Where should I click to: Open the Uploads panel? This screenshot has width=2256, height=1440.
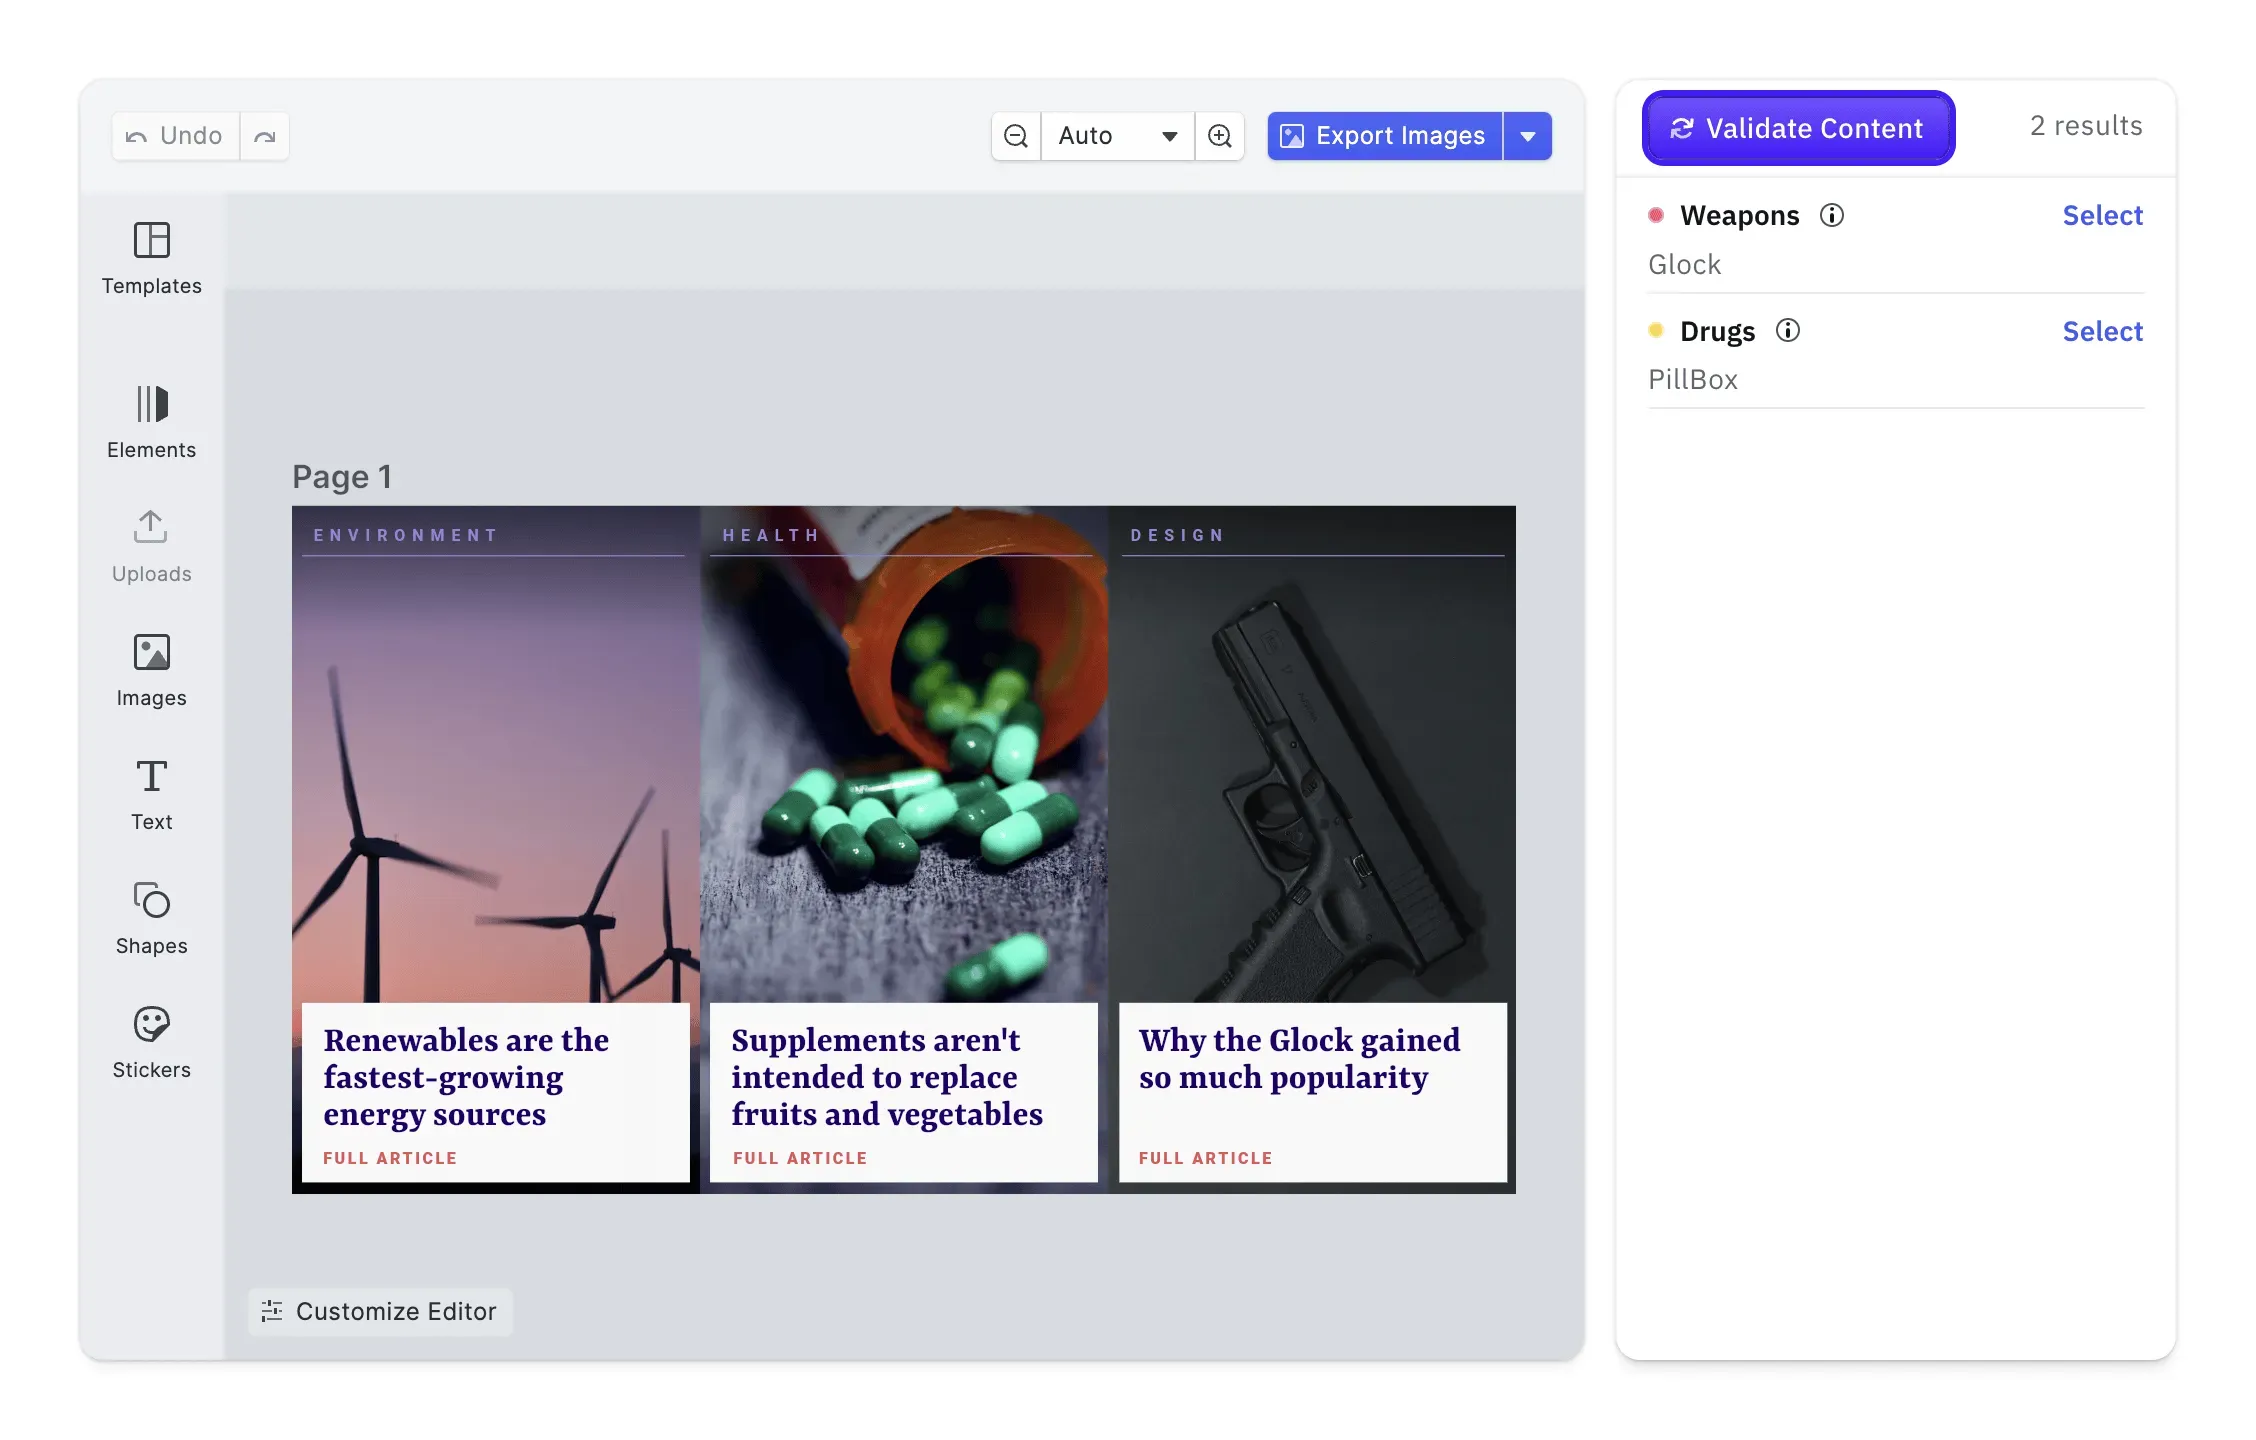pyautogui.click(x=151, y=546)
